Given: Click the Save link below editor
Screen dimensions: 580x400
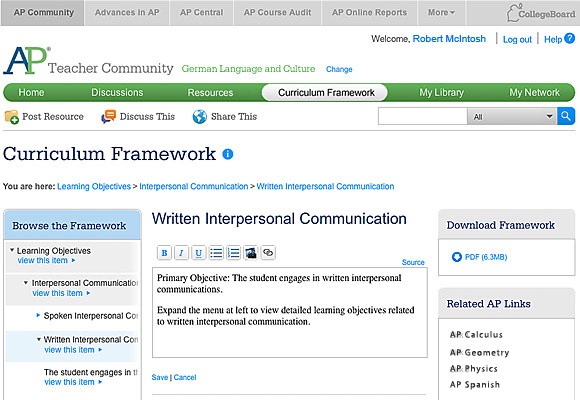Looking at the screenshot, I should (160, 377).
